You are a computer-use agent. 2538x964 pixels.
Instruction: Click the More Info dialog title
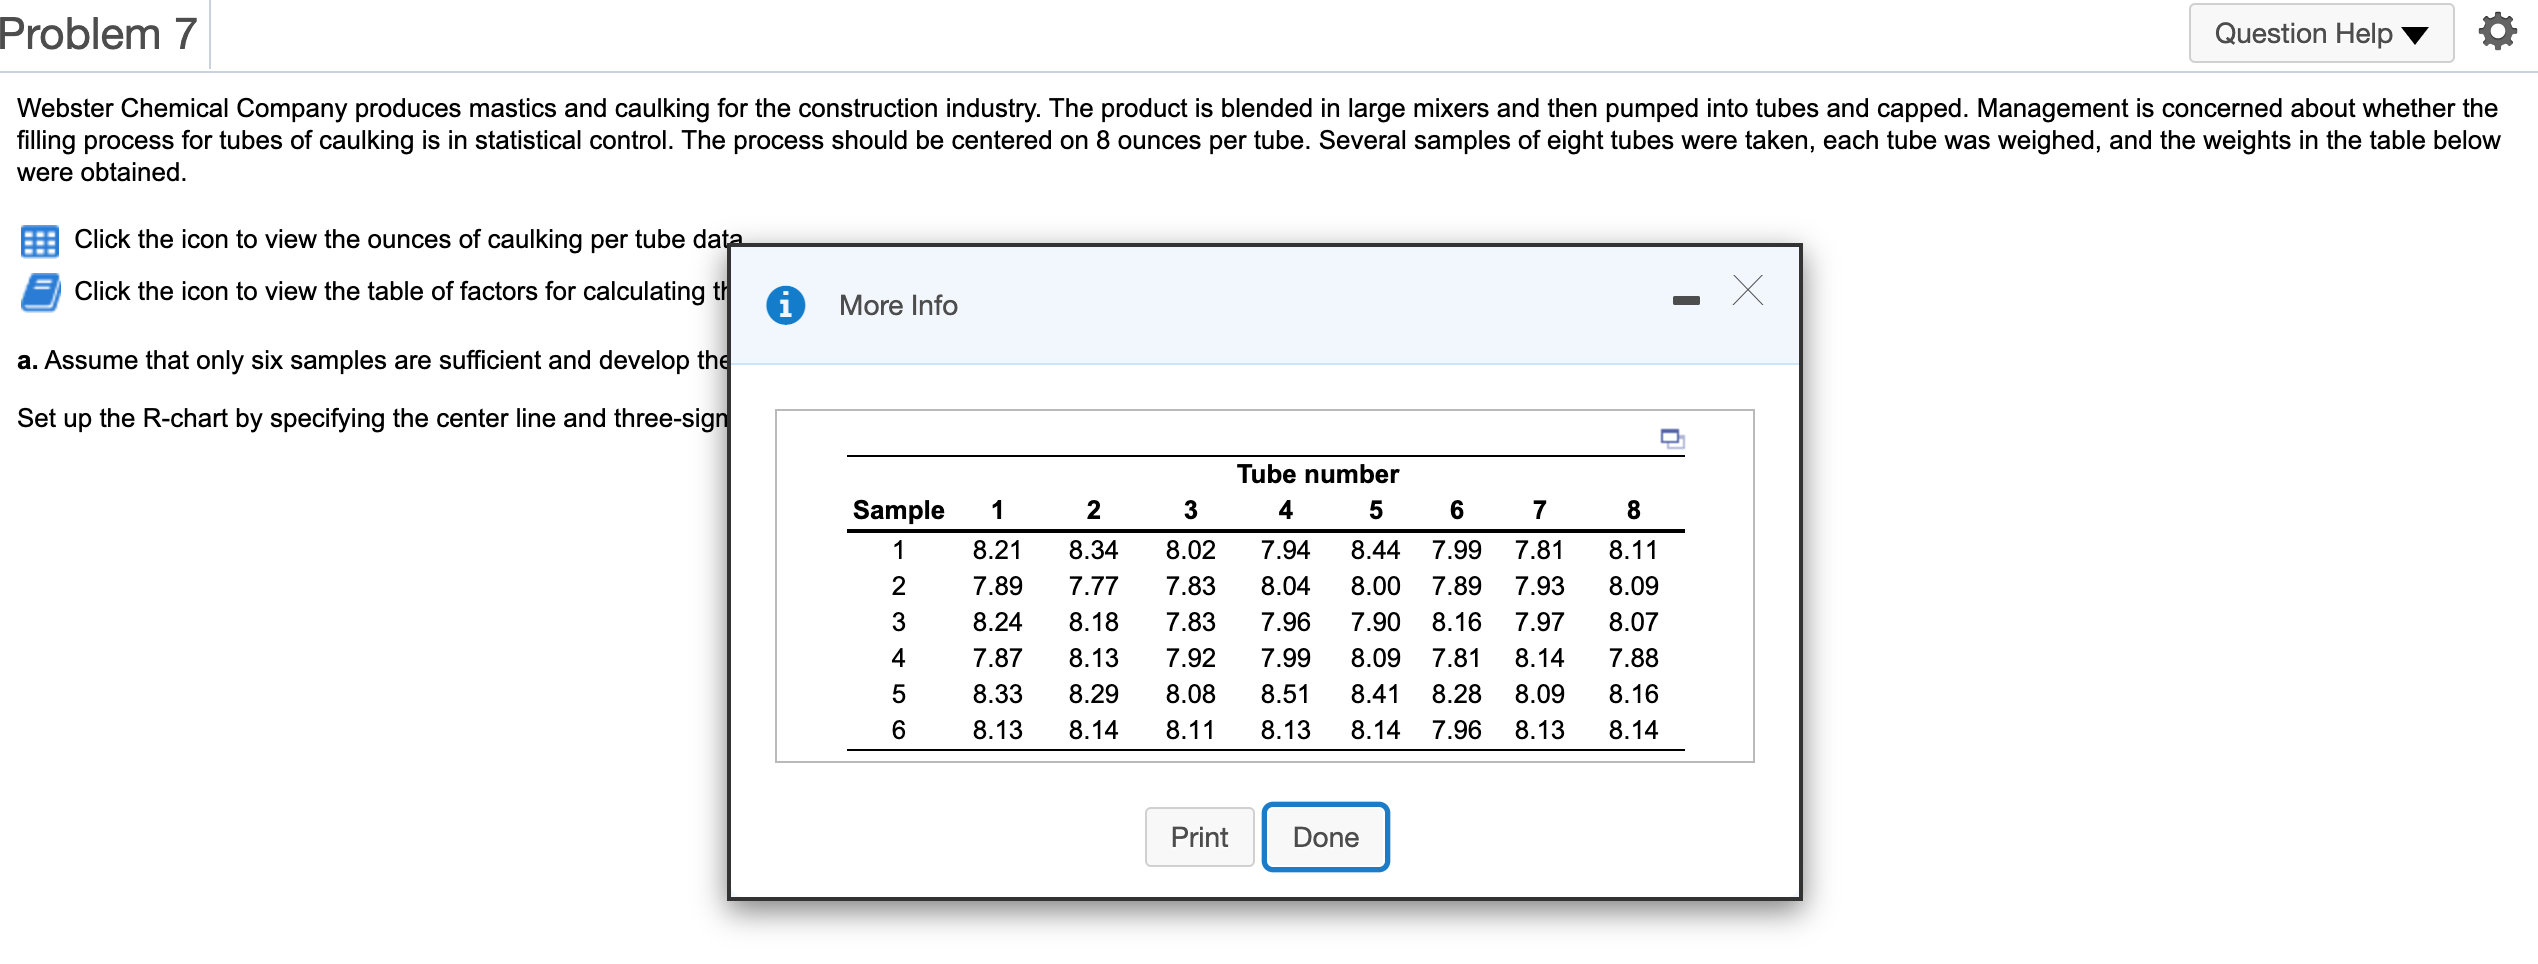898,306
